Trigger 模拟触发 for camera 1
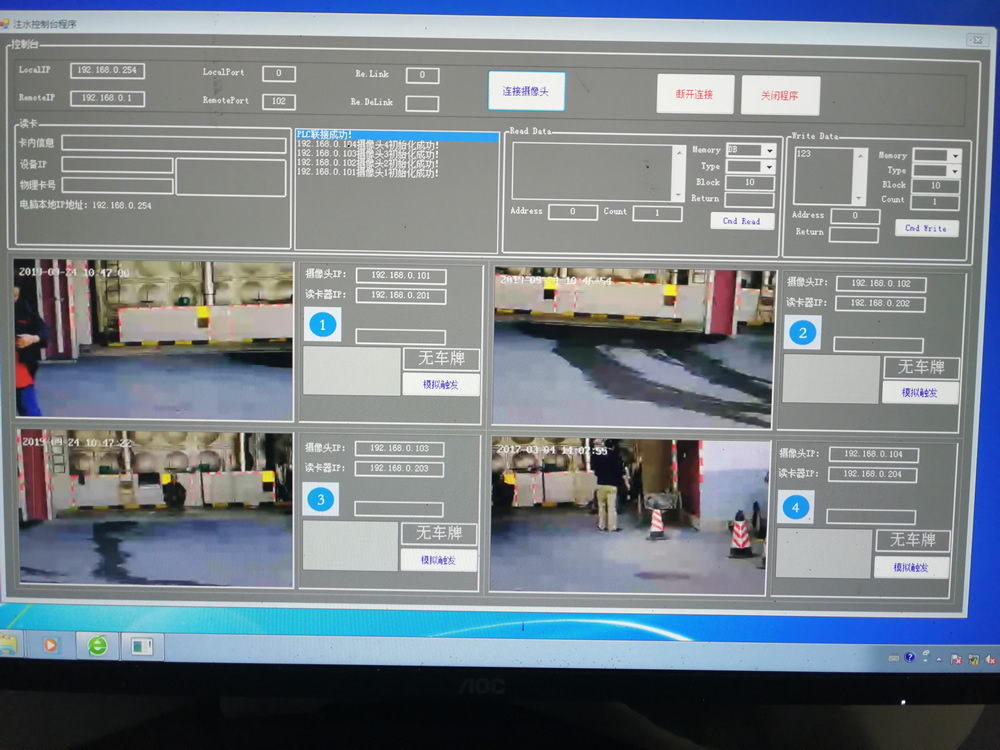This screenshot has height=750, width=1000. coord(441,384)
